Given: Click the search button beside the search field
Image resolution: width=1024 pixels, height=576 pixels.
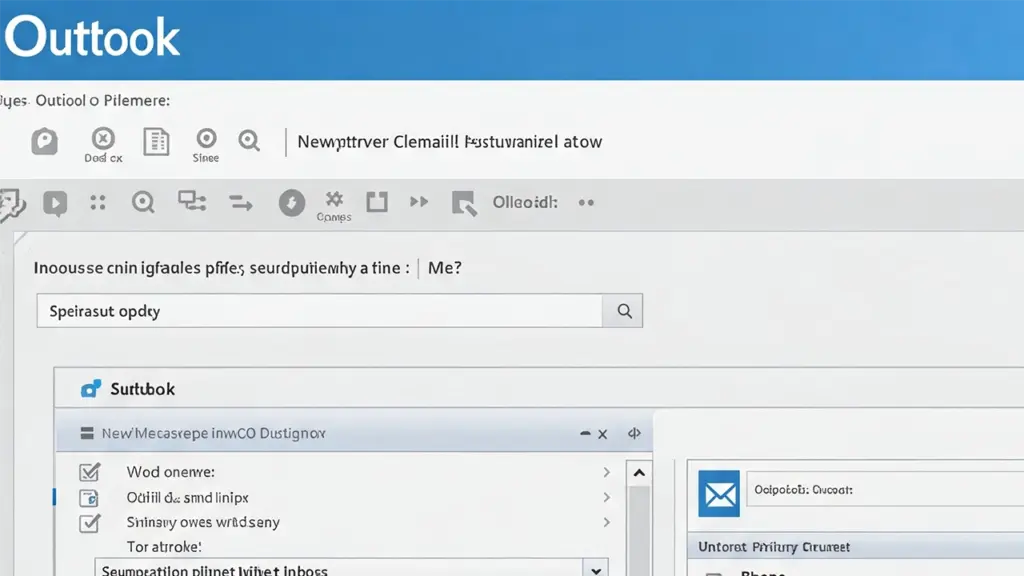Looking at the screenshot, I should (623, 311).
